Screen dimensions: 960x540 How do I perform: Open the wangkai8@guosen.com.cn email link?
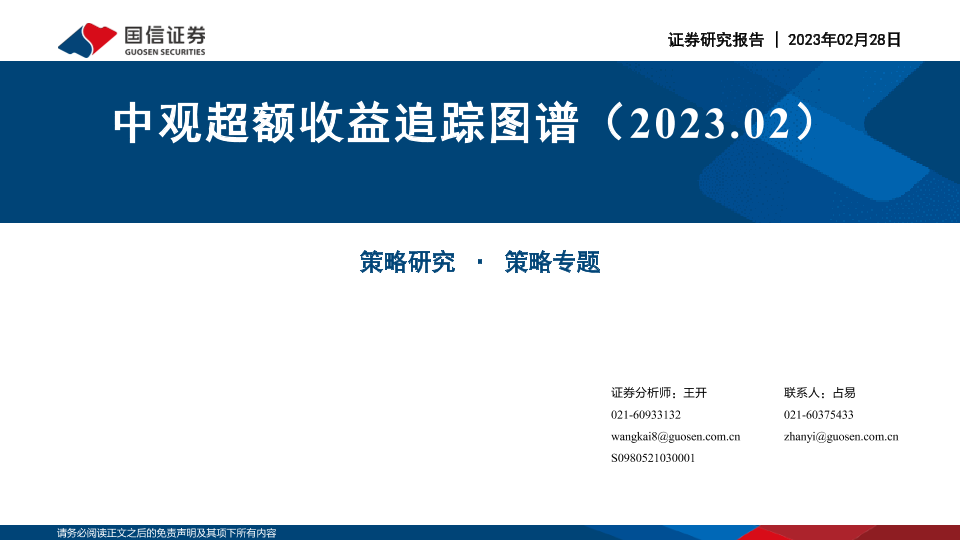tap(675, 437)
